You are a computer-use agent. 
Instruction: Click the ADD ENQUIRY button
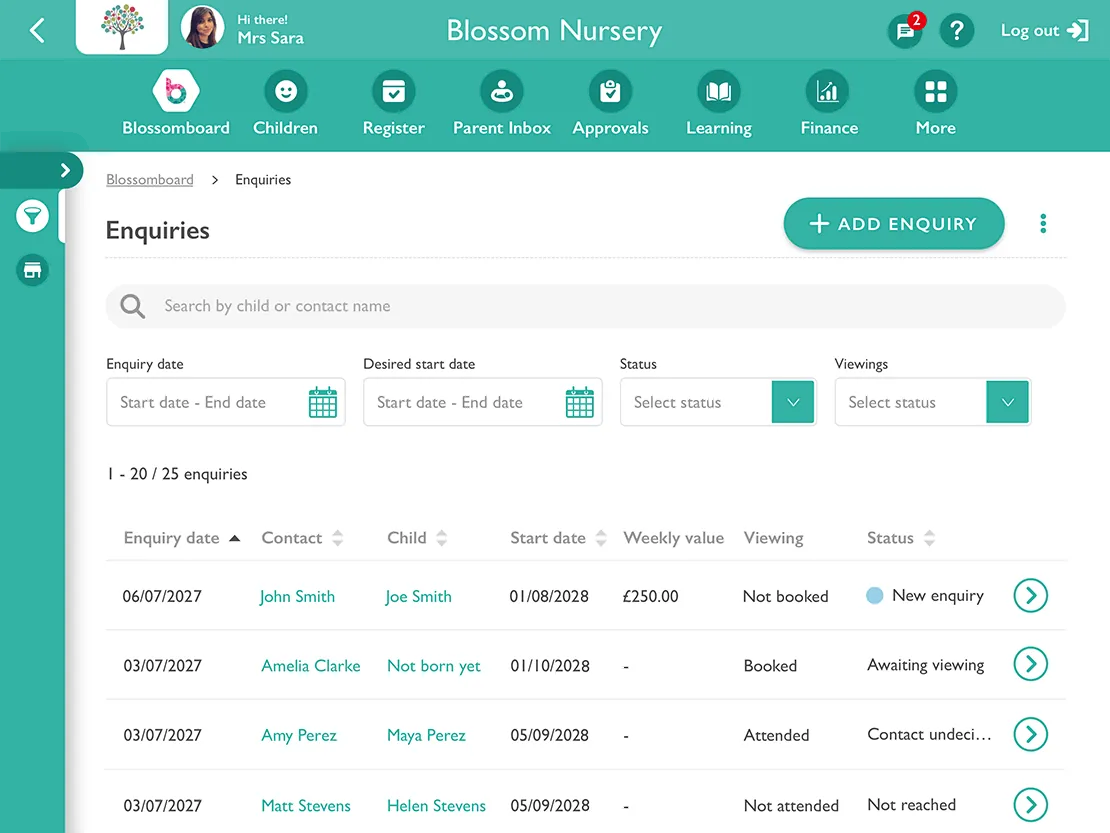tap(893, 223)
